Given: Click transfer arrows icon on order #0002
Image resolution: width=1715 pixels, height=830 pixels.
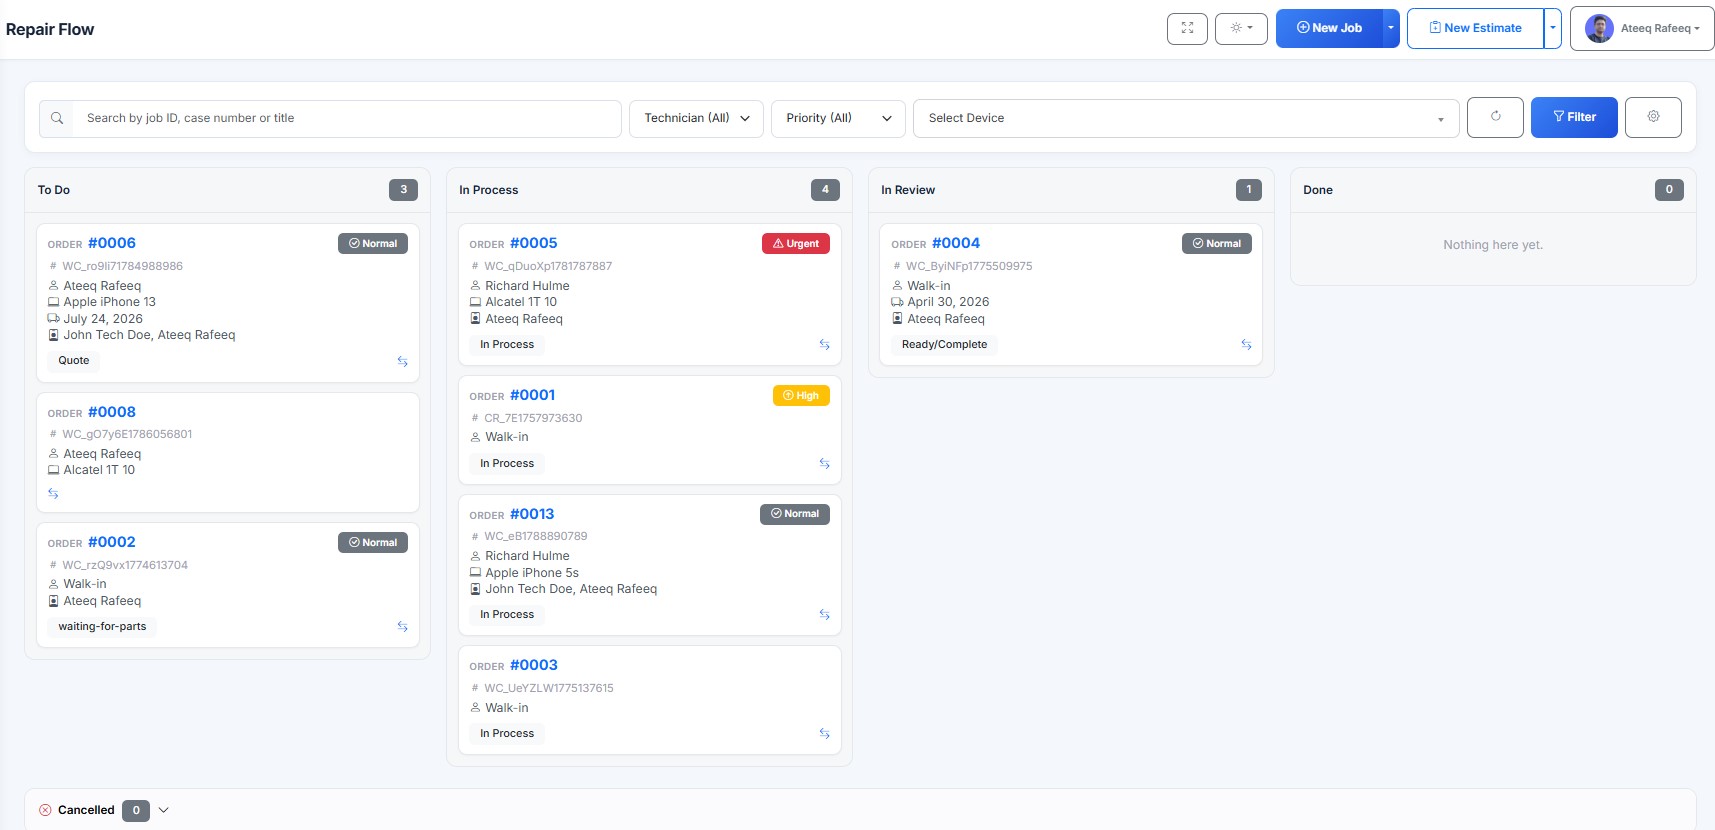Looking at the screenshot, I should point(402,627).
